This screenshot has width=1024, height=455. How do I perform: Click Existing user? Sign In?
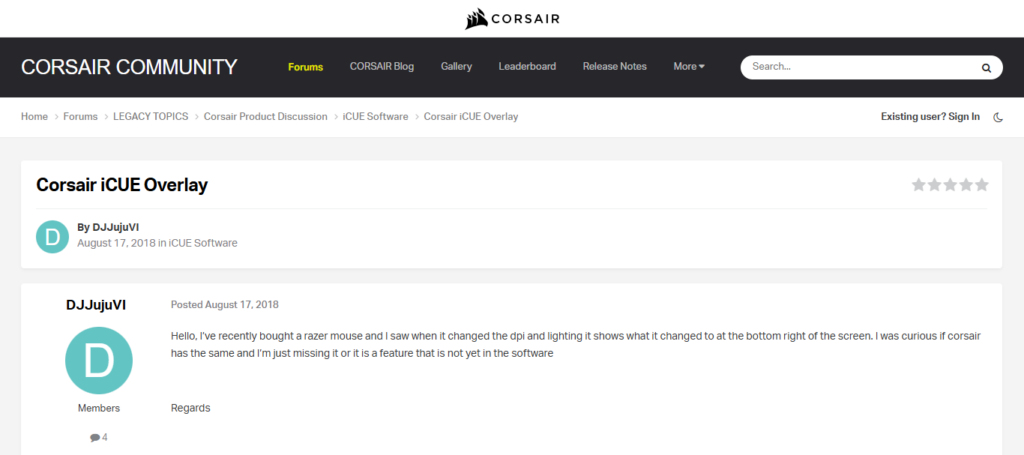tap(930, 117)
